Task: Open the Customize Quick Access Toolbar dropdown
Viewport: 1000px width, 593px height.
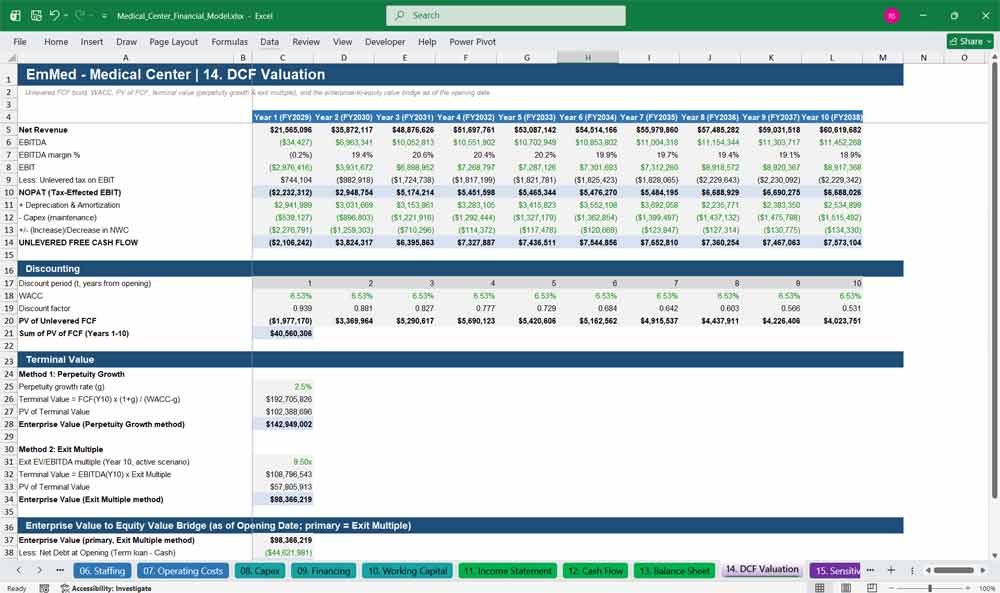Action: tap(104, 16)
